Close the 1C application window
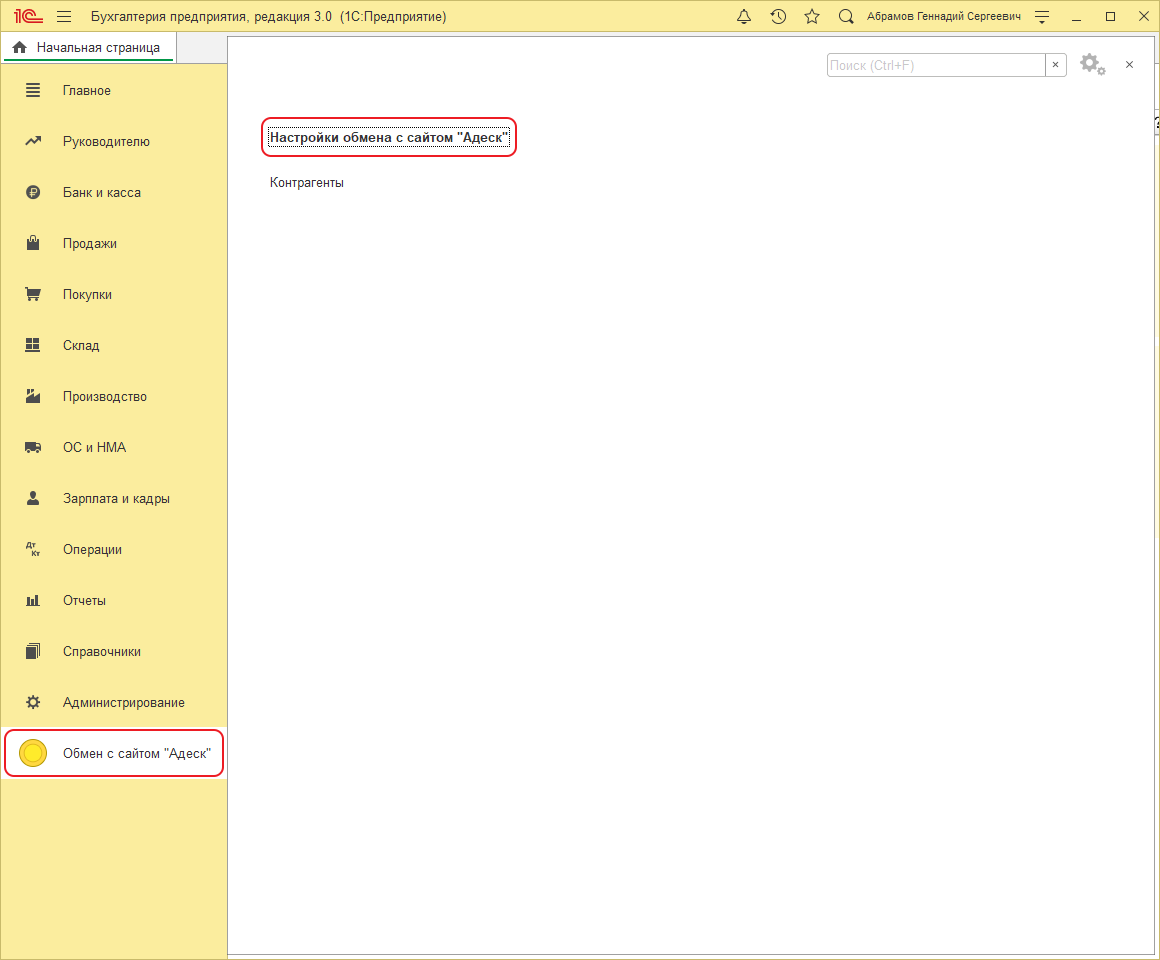 pos(1143,16)
